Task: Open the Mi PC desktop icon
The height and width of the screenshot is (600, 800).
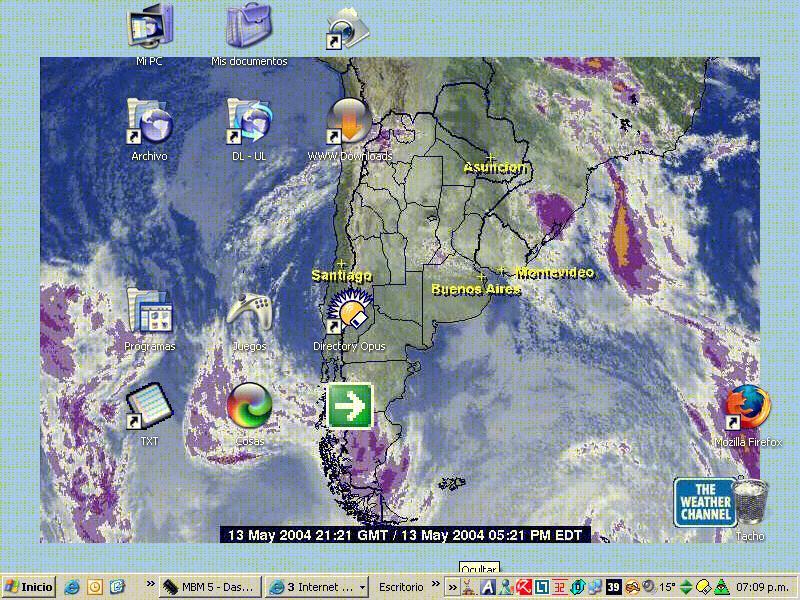Action: pos(150,28)
